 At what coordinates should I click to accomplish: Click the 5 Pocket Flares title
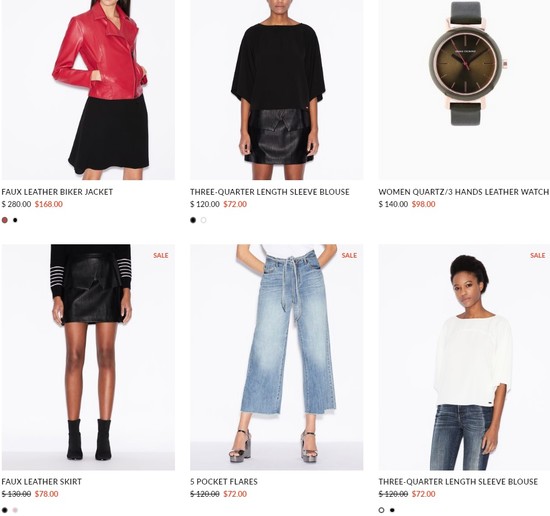coord(224,482)
